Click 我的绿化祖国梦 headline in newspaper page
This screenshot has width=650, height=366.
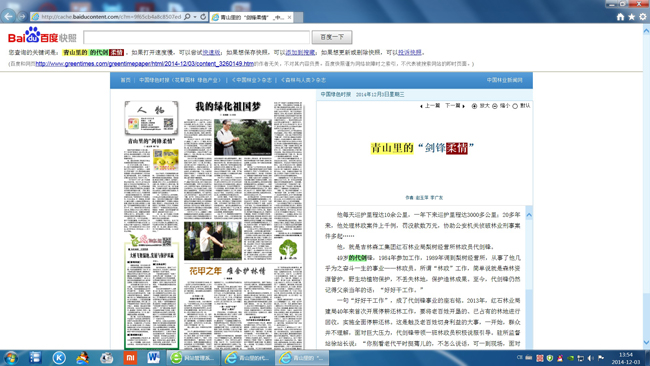coord(228,107)
